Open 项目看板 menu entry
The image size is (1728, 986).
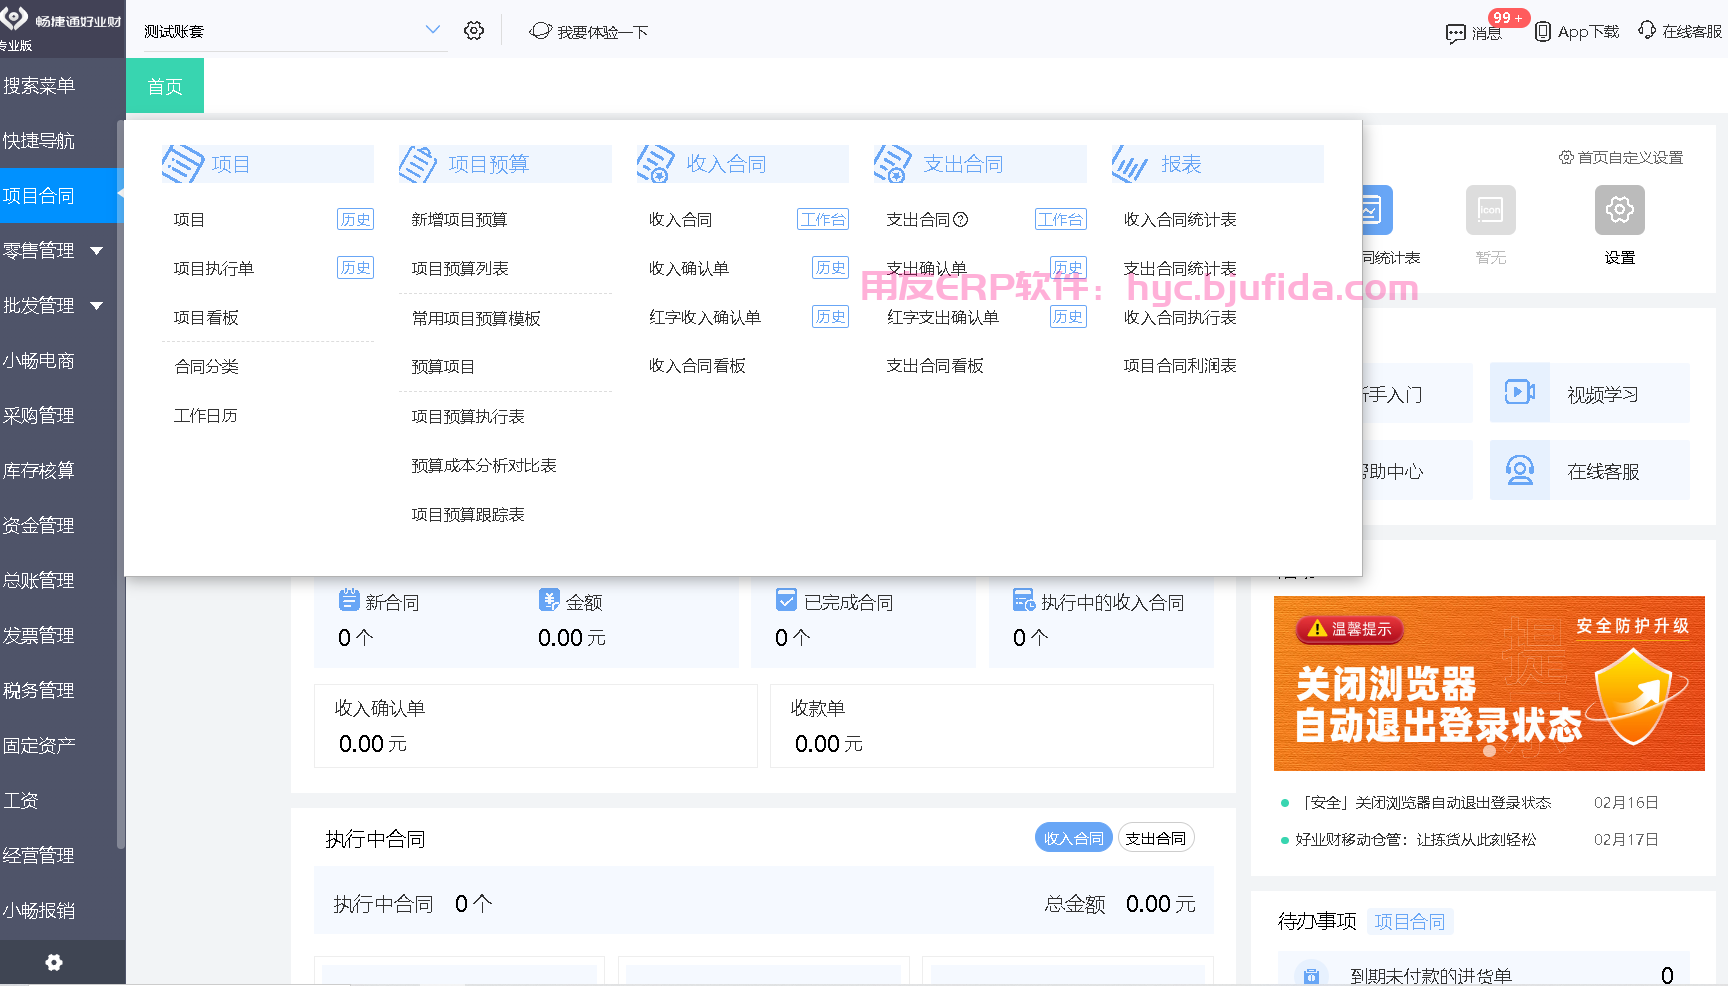click(206, 318)
